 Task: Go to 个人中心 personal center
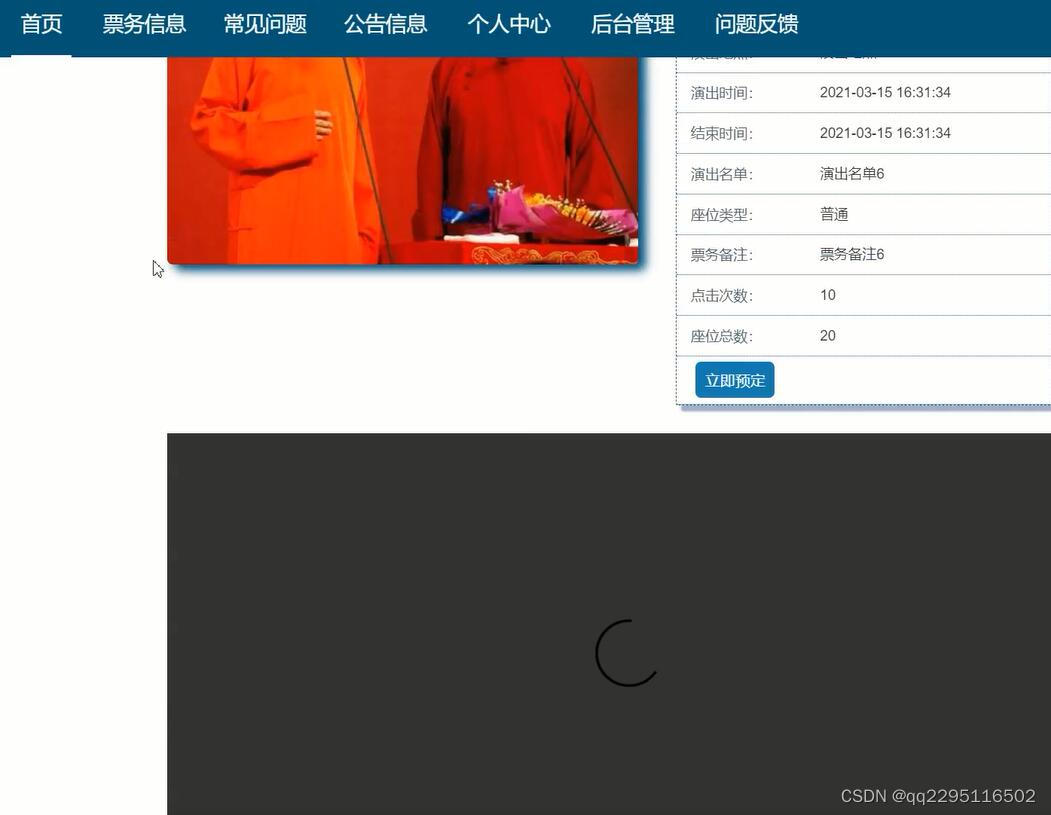[x=509, y=22]
